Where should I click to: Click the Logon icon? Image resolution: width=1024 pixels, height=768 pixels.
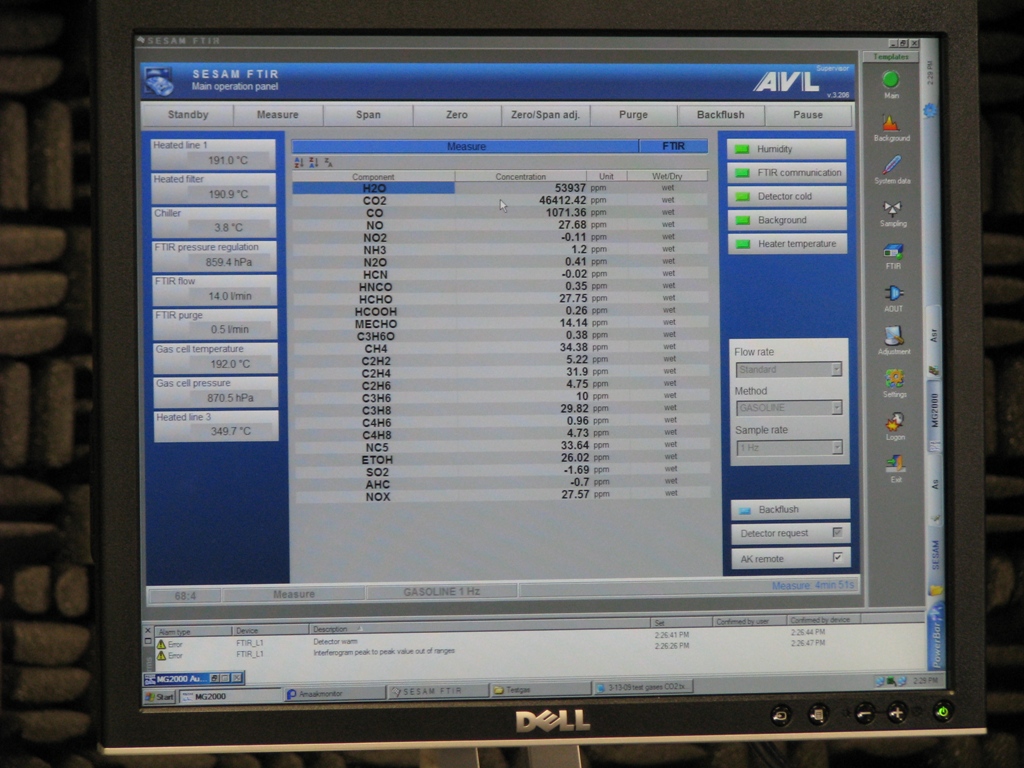click(895, 422)
